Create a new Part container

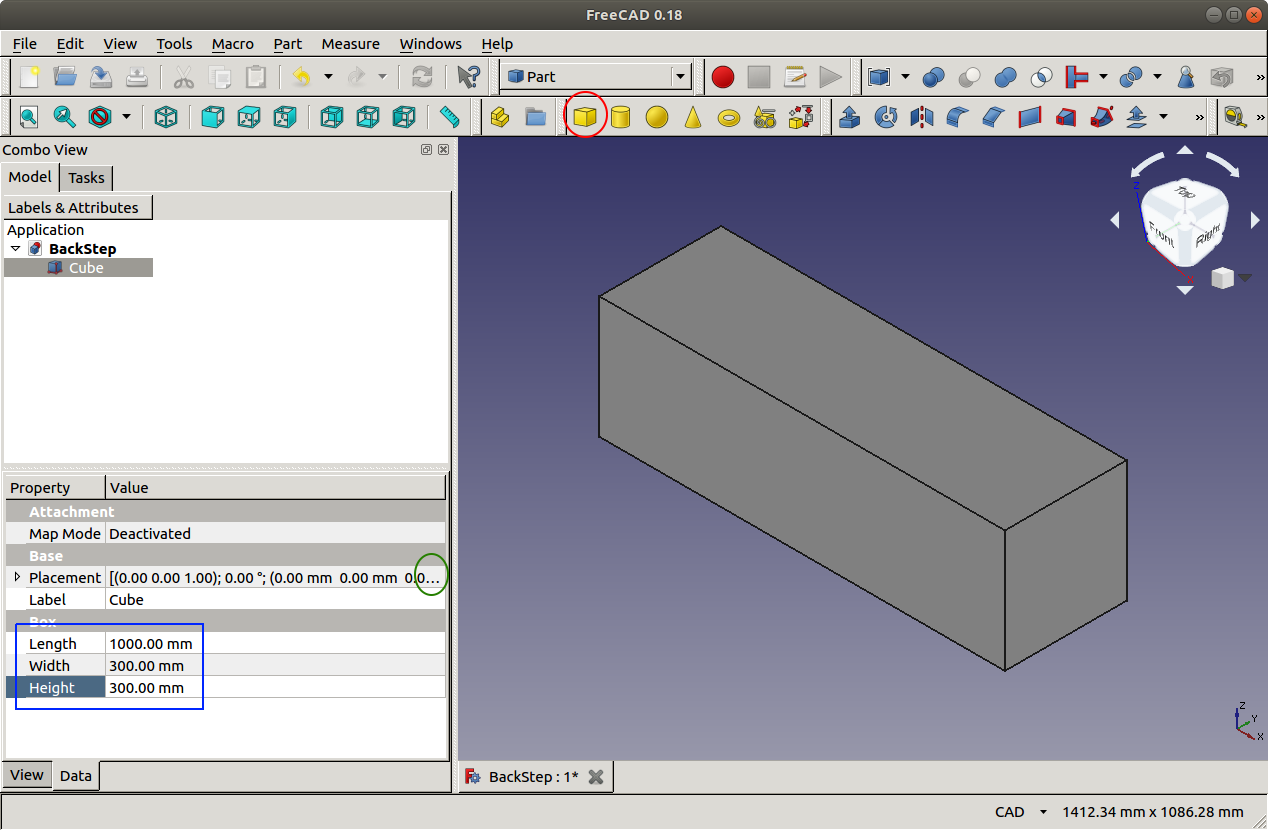[500, 117]
